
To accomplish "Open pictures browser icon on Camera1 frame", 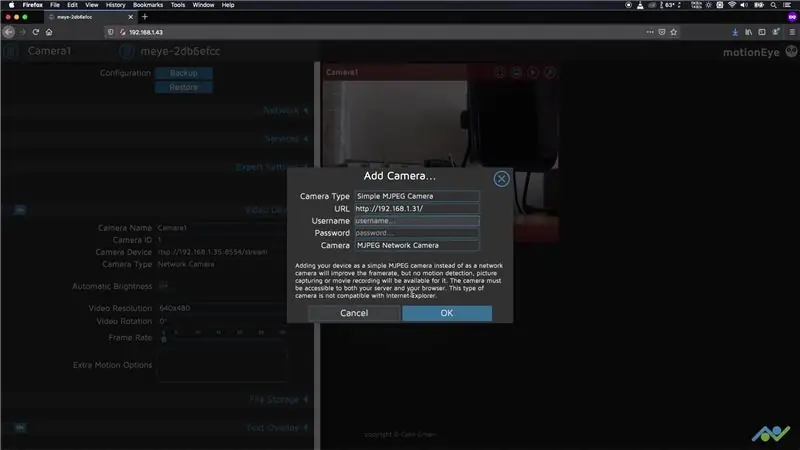I will pyautogui.click(x=516, y=72).
